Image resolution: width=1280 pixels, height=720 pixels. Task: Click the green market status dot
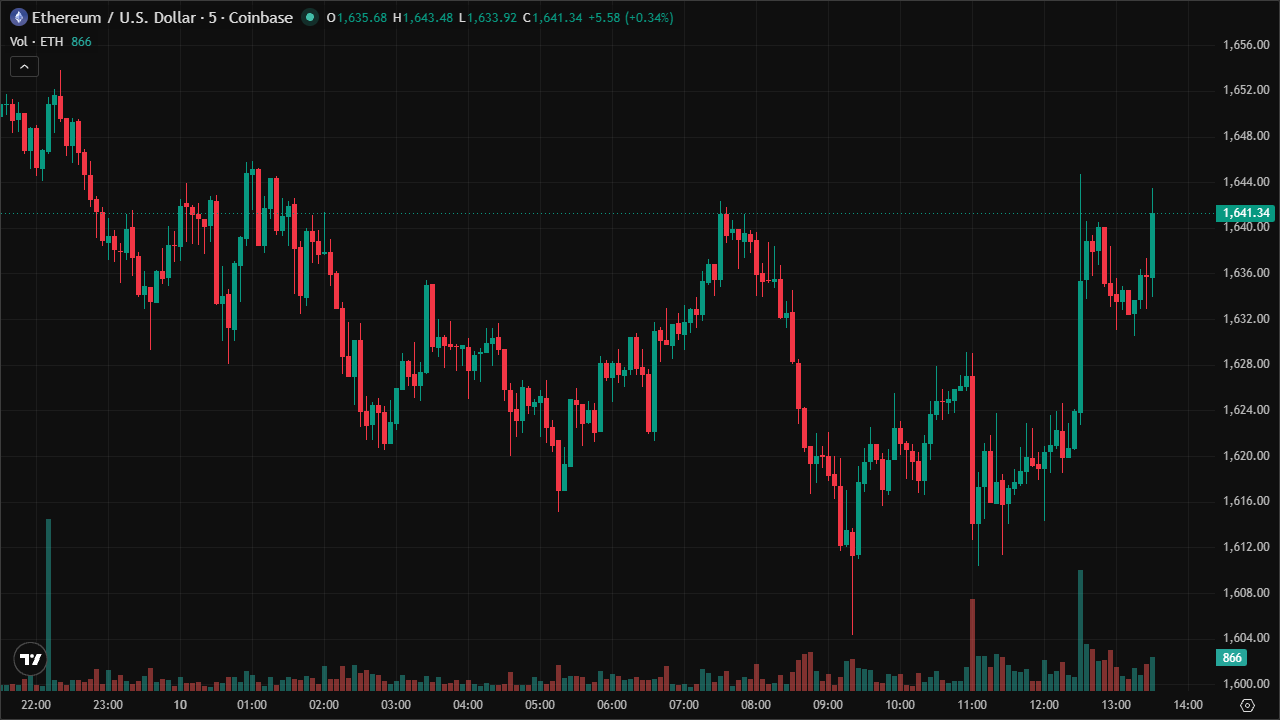[x=310, y=17]
